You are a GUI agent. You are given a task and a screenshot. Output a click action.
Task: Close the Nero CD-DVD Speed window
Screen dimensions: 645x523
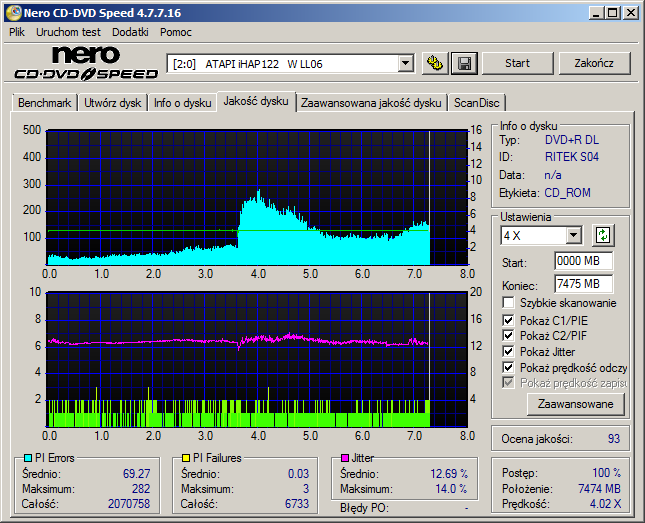pyautogui.click(x=631, y=13)
